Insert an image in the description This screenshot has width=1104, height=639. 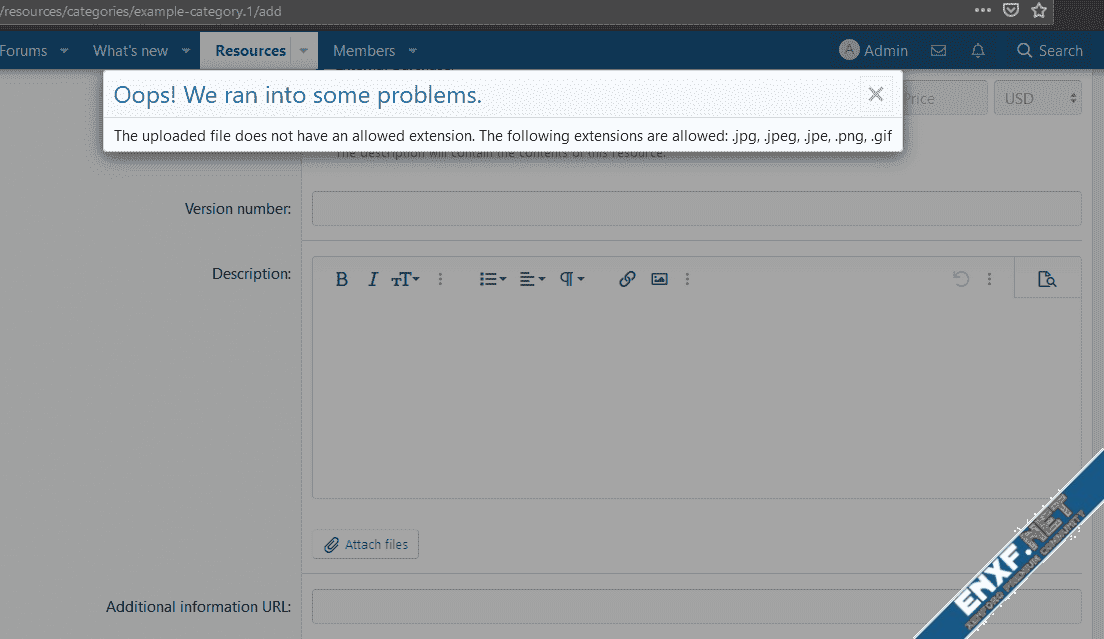pos(659,280)
